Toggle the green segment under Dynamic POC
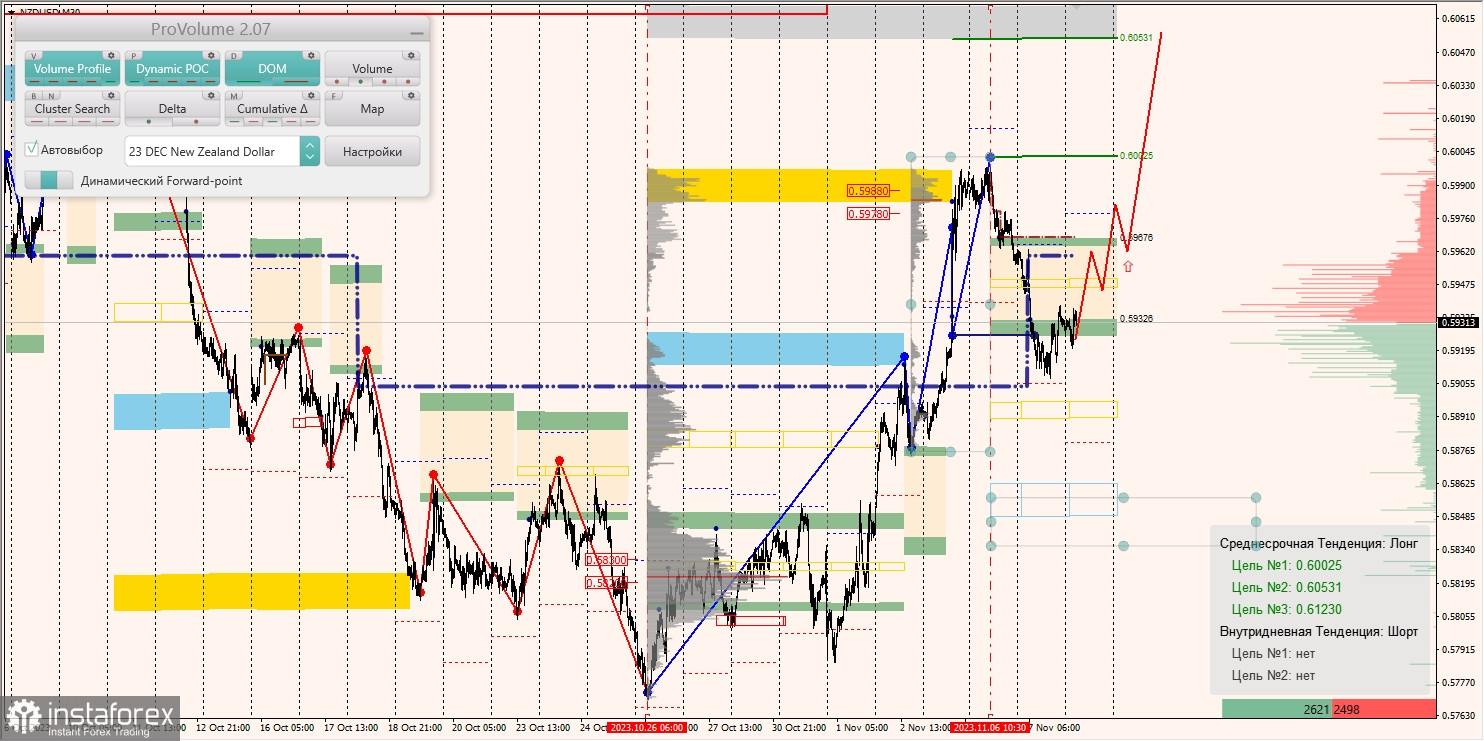 point(134,82)
